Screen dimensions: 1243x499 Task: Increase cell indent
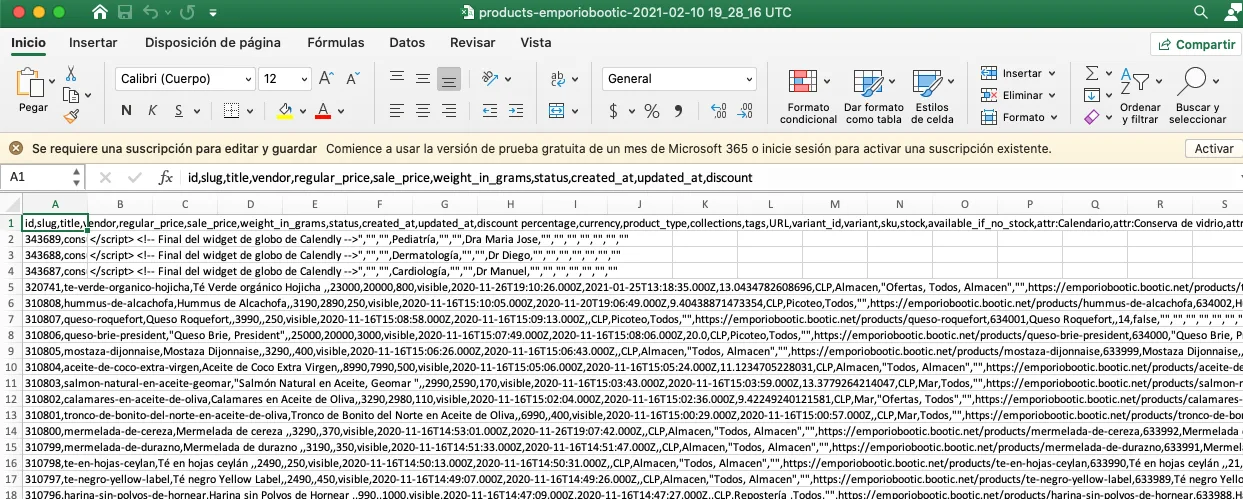515,110
